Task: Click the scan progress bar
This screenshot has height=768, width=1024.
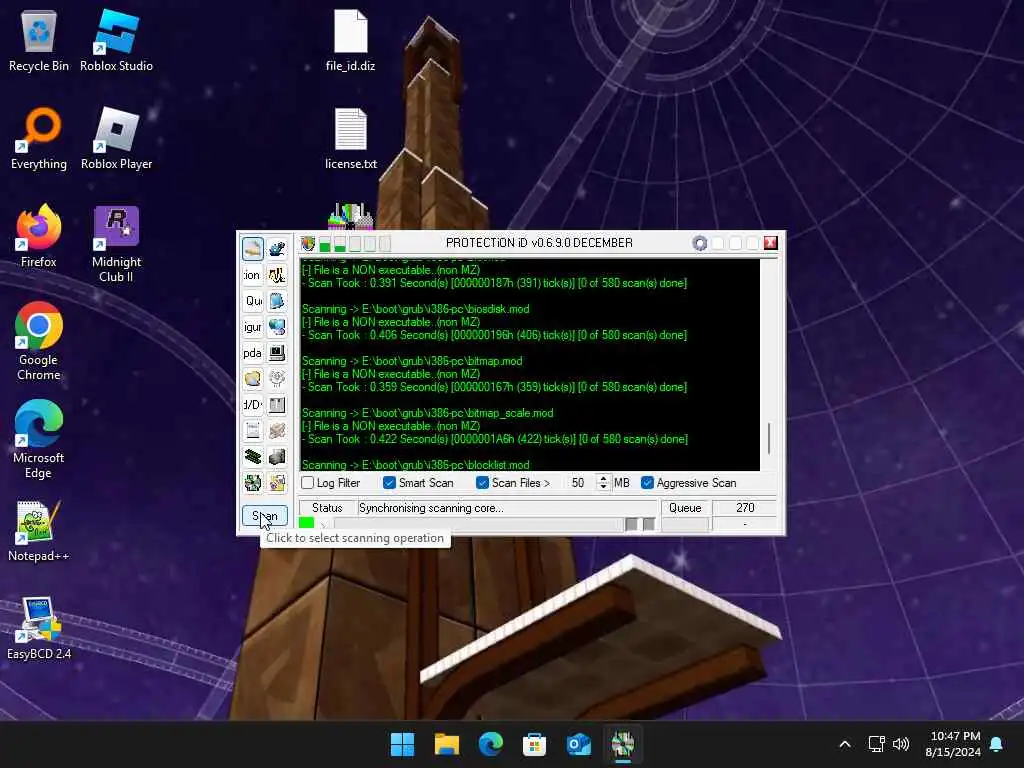Action: click(477, 524)
